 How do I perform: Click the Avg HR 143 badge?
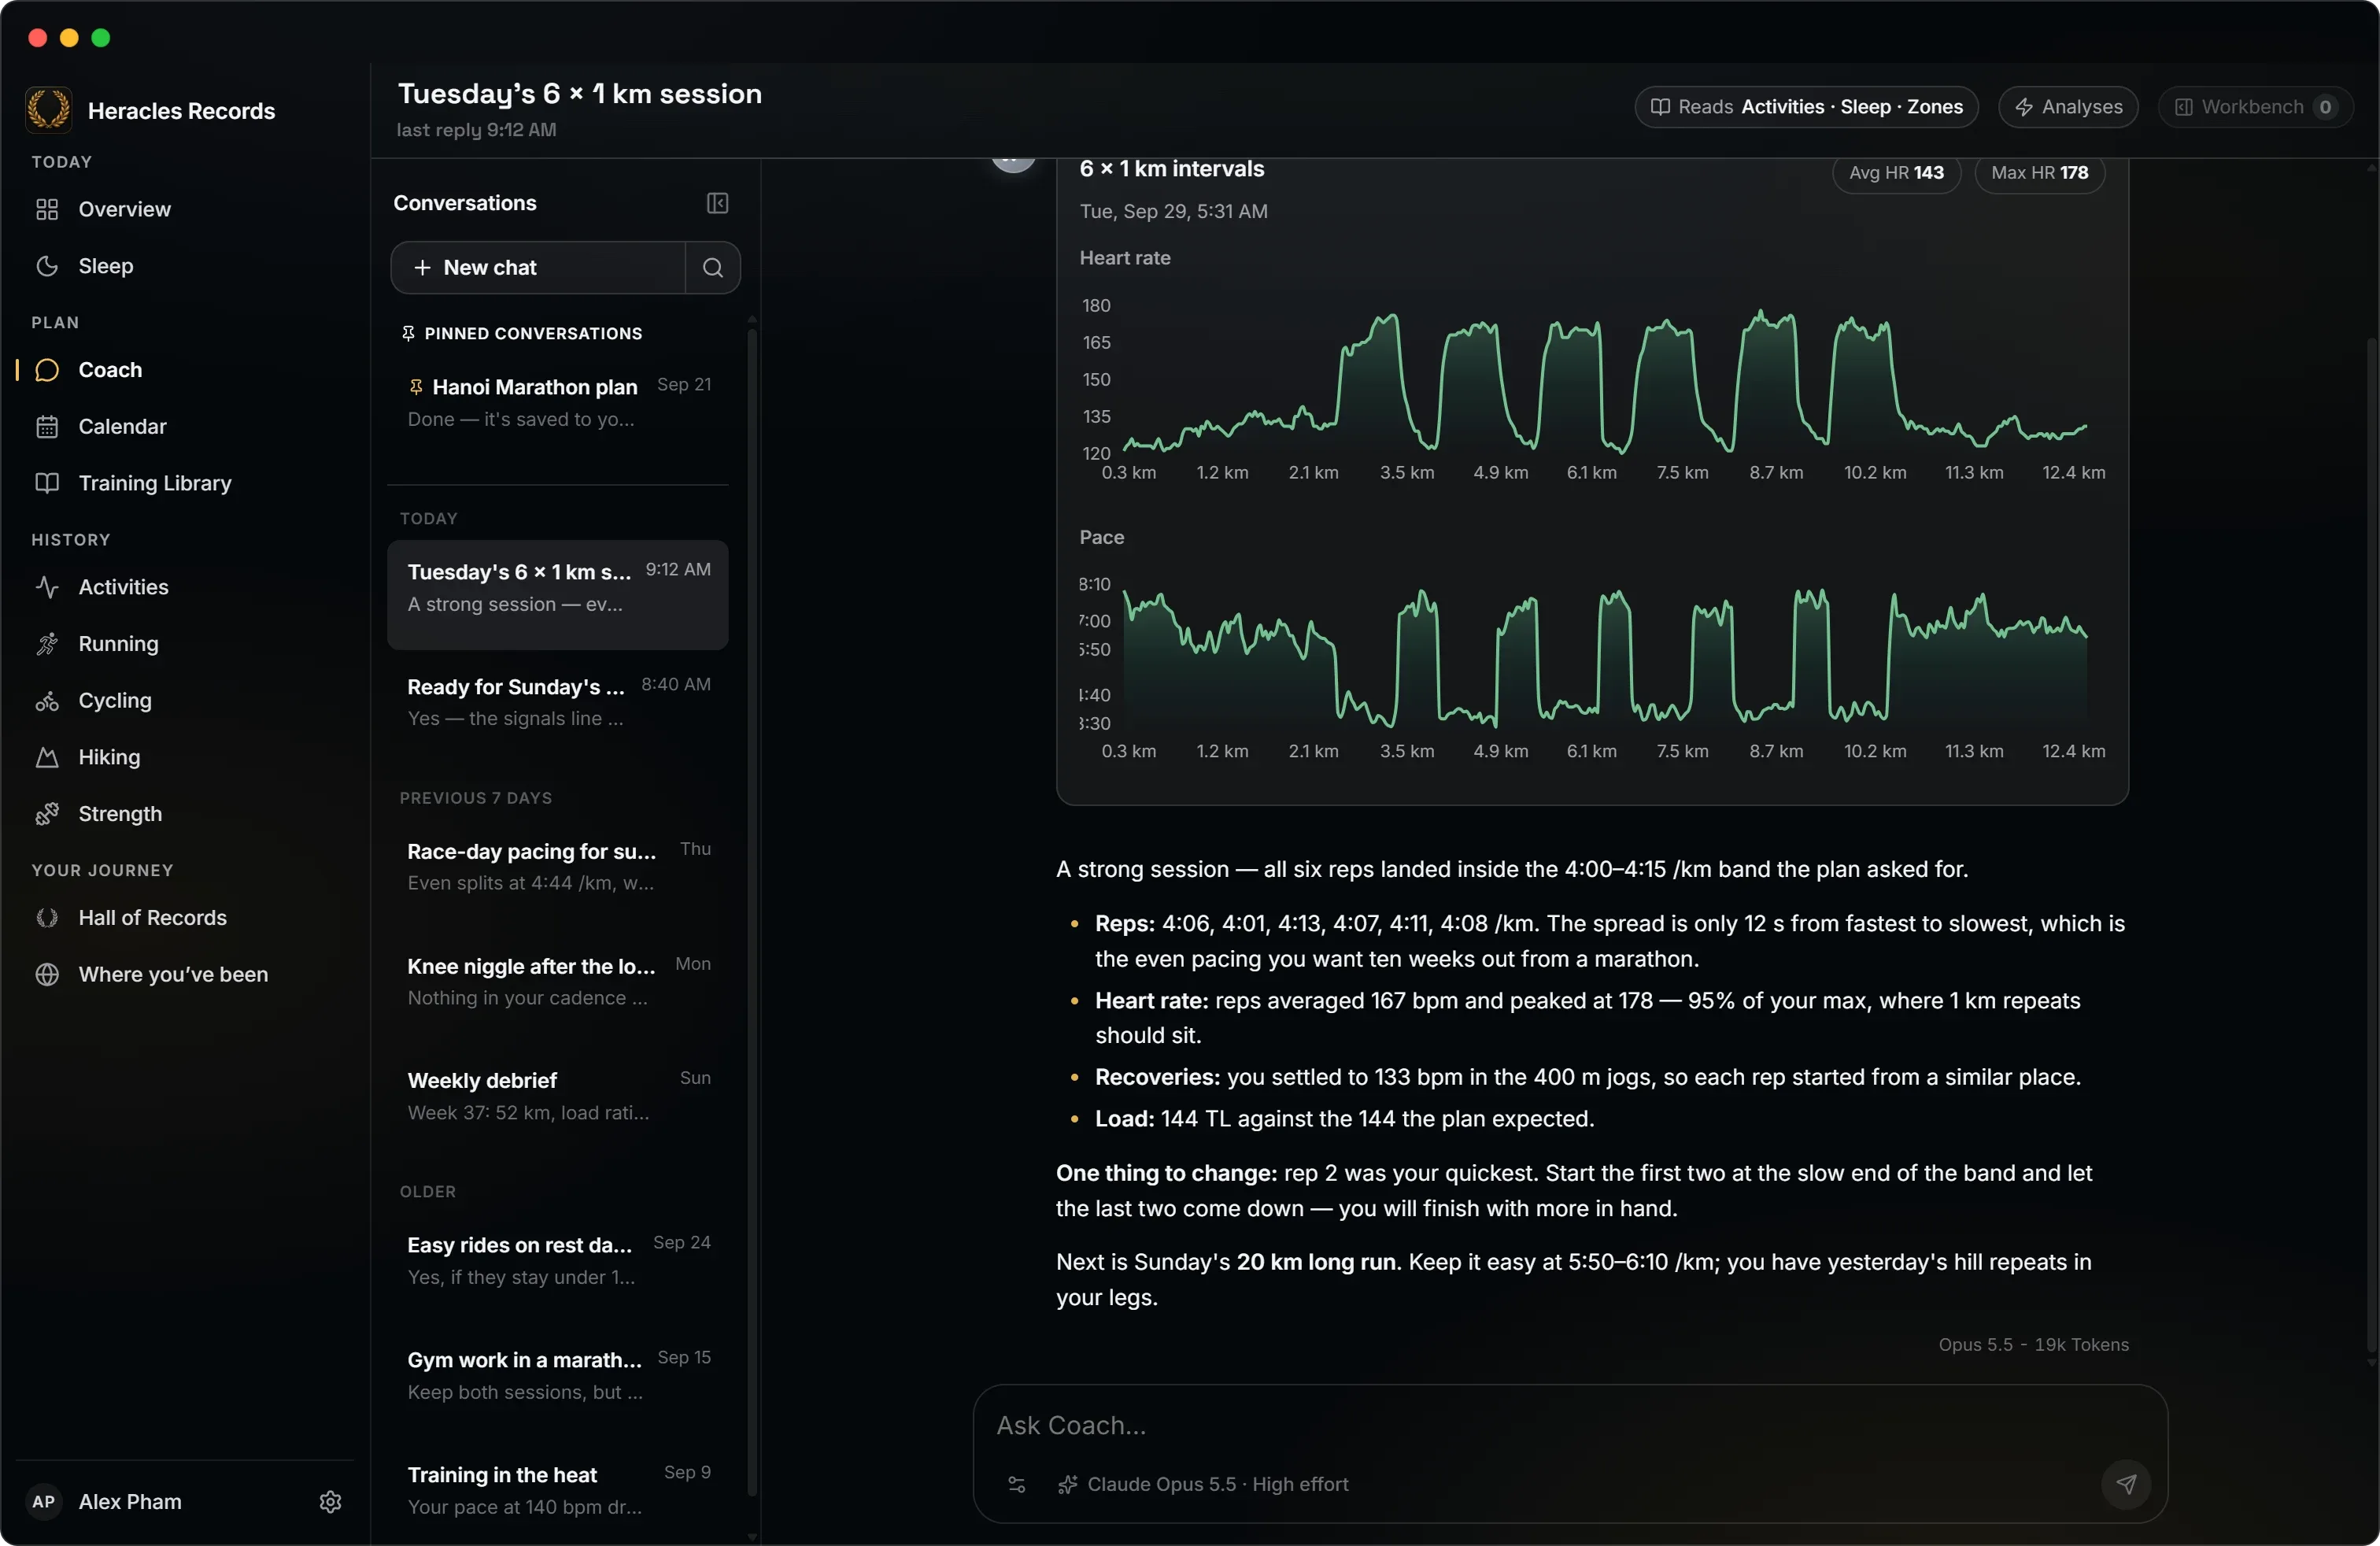(x=1896, y=173)
